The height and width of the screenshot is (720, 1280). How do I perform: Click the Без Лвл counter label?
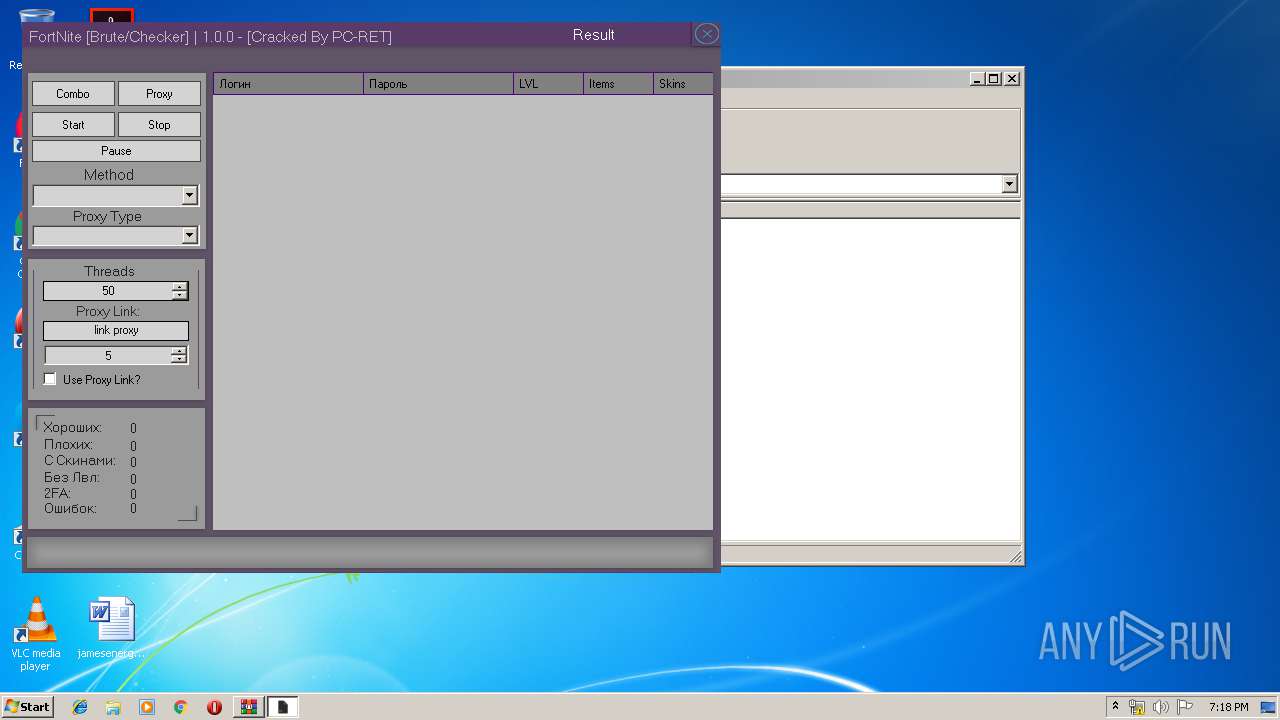(72, 477)
